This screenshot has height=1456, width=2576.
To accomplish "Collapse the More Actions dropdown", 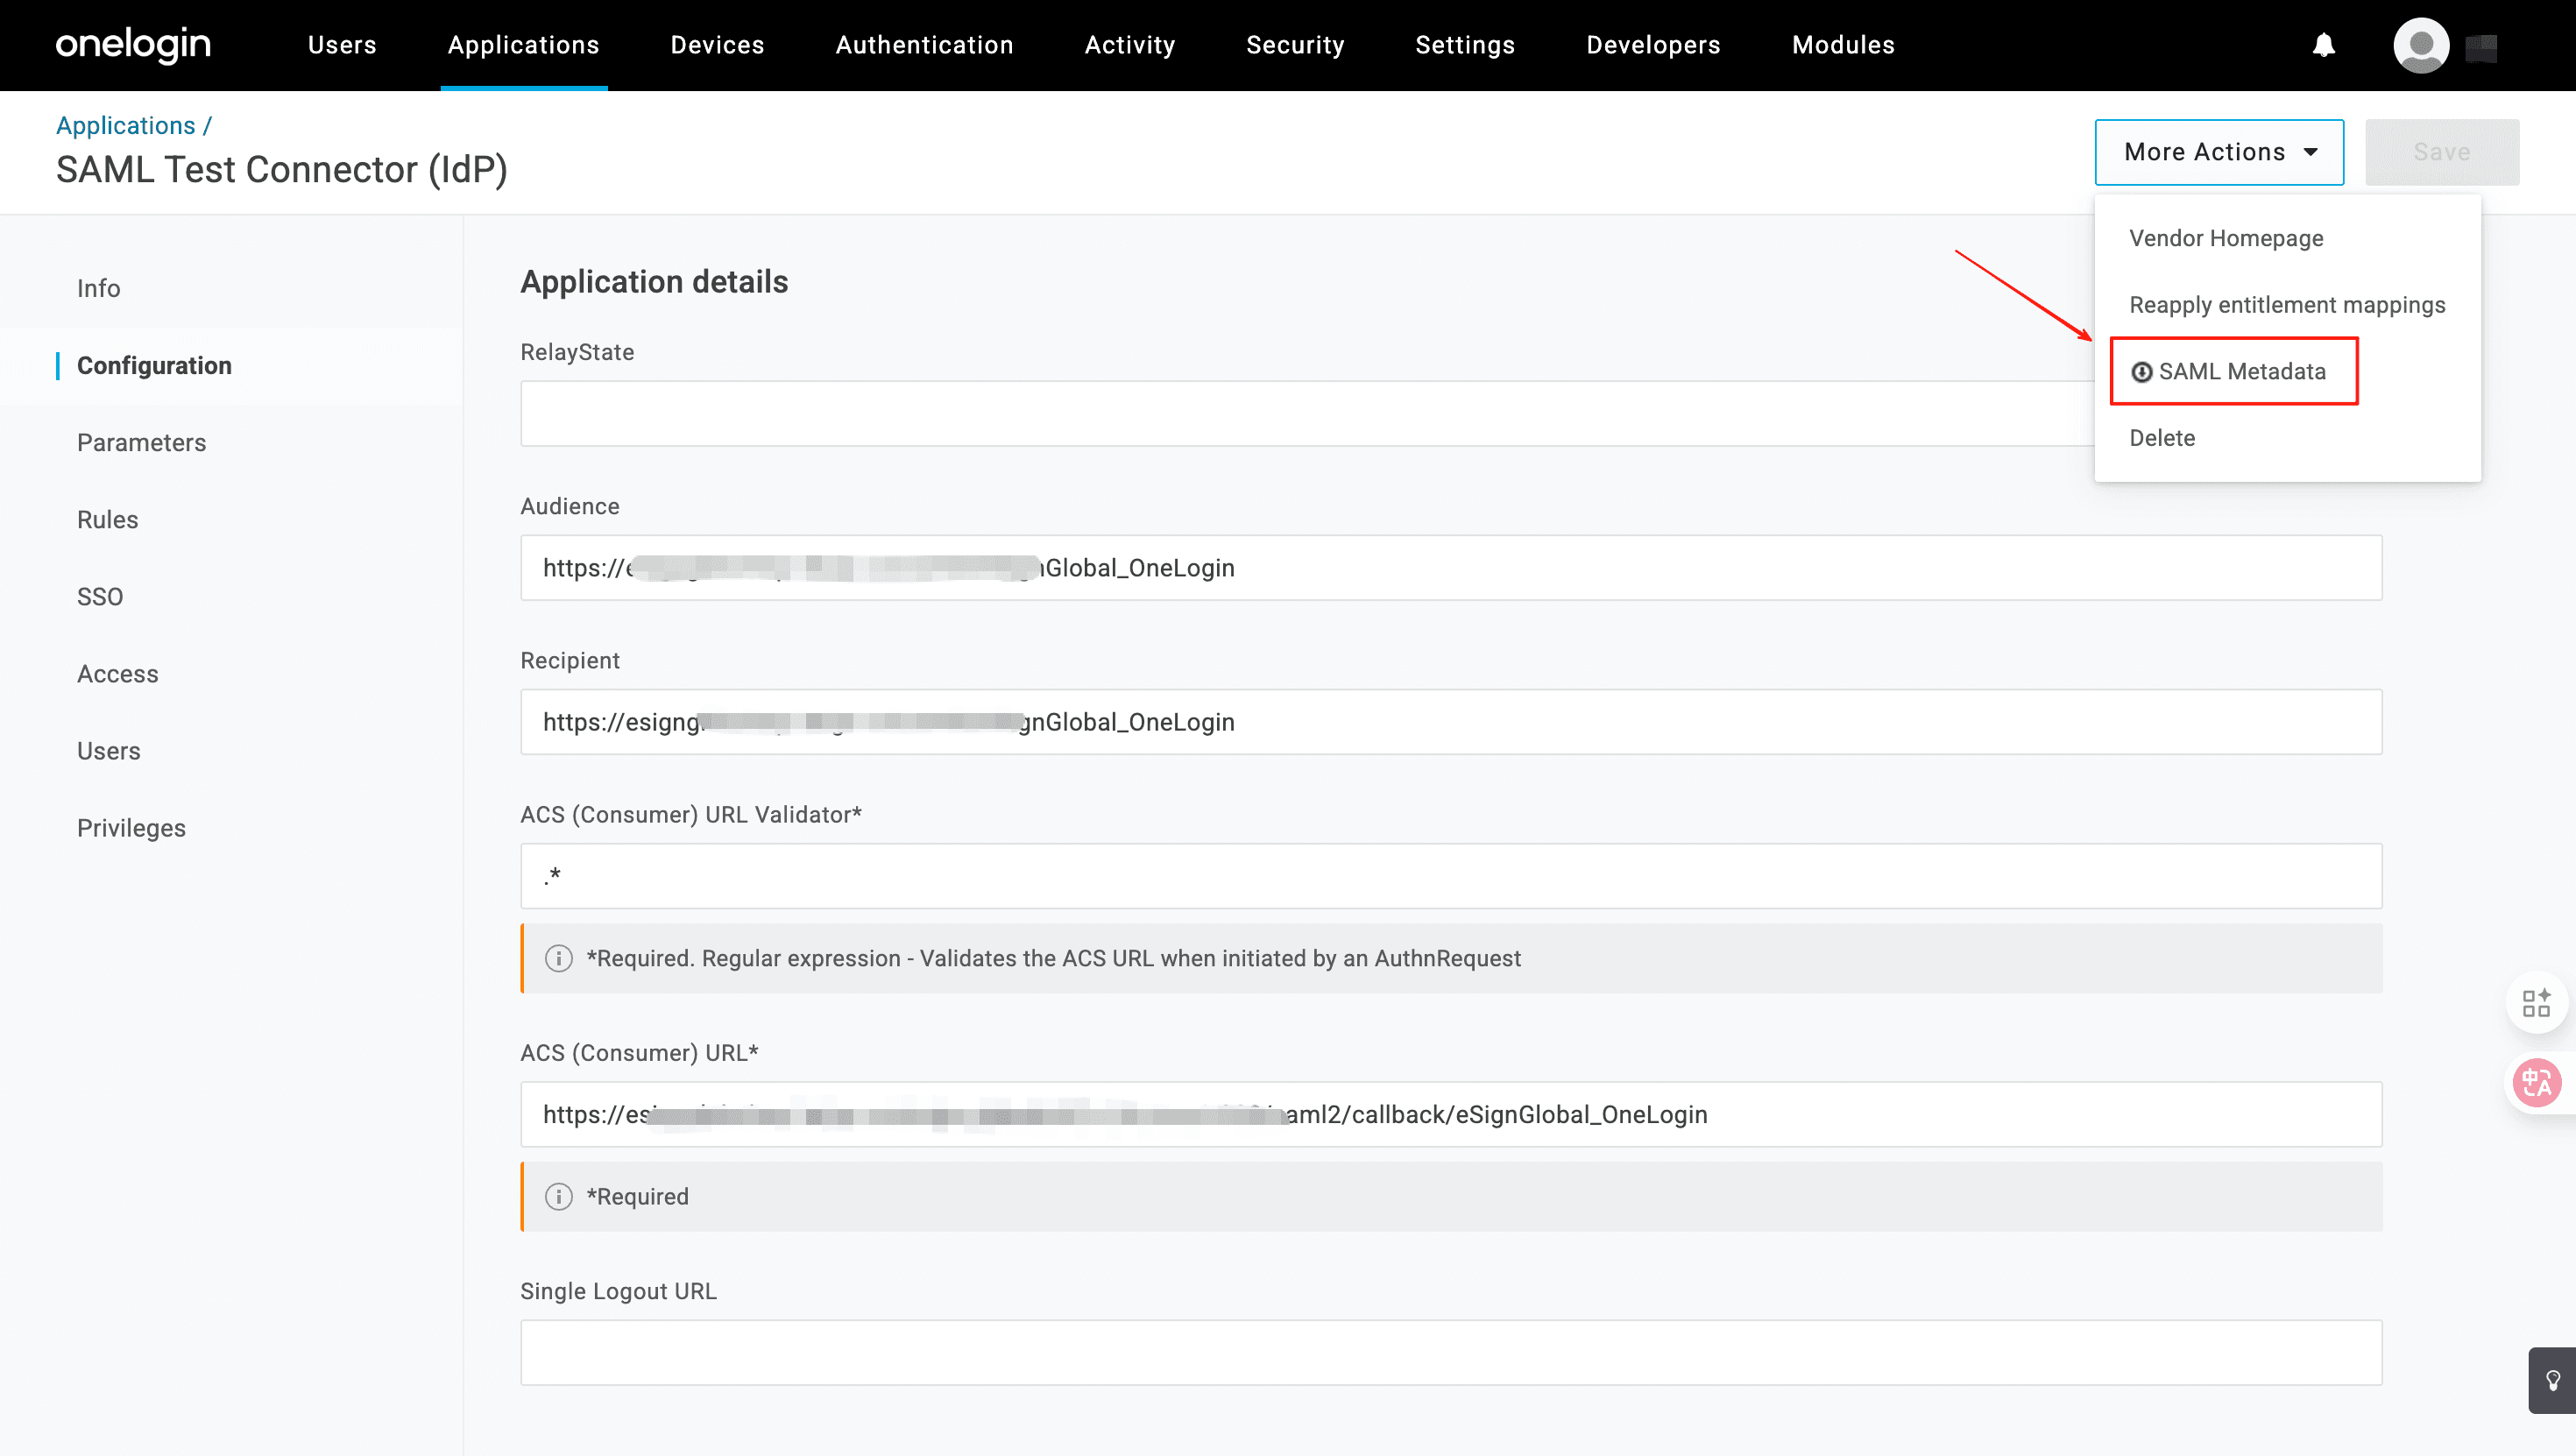I will click(2218, 152).
